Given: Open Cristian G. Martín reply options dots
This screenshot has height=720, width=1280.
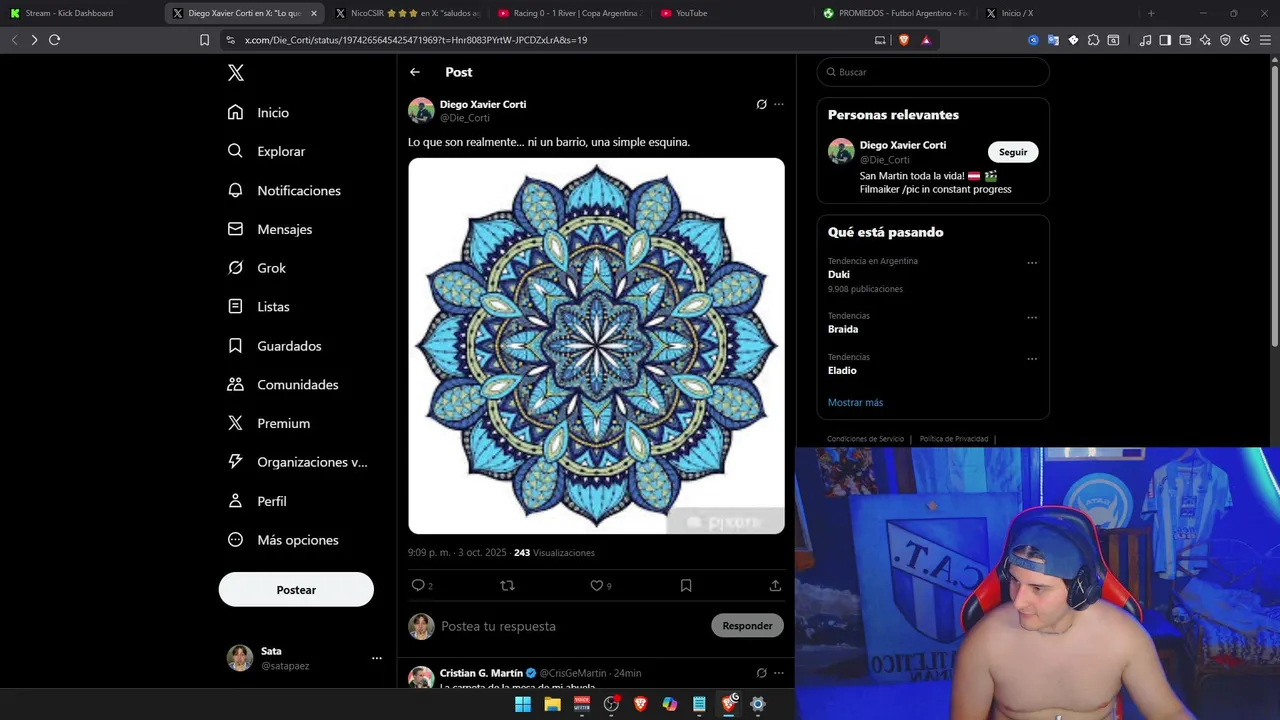Looking at the screenshot, I should pos(778,673).
